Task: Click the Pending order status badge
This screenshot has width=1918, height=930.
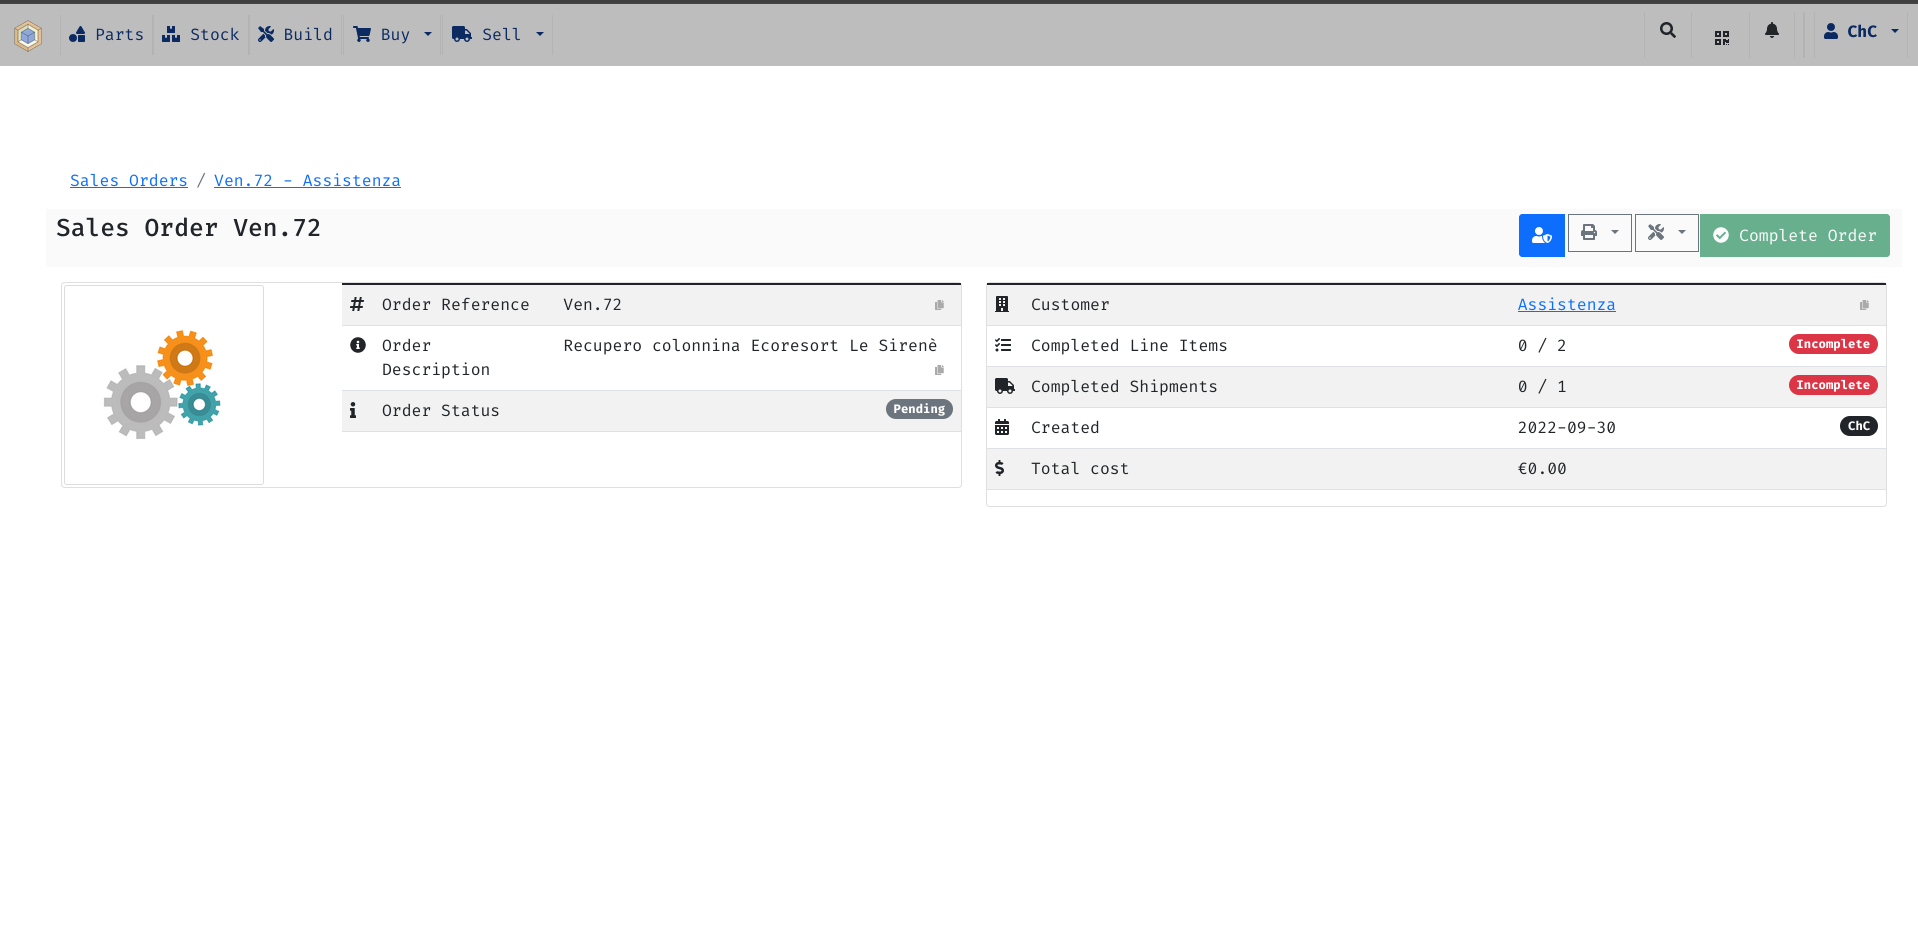Action: [918, 409]
